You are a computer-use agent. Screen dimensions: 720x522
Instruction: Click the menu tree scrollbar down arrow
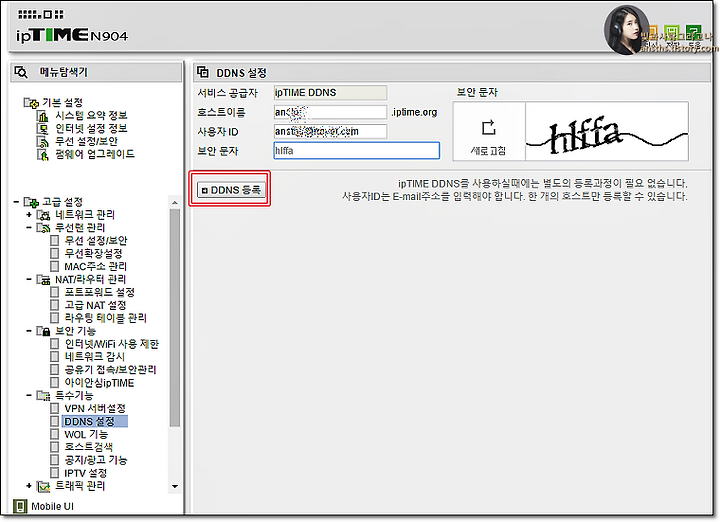coord(174,486)
